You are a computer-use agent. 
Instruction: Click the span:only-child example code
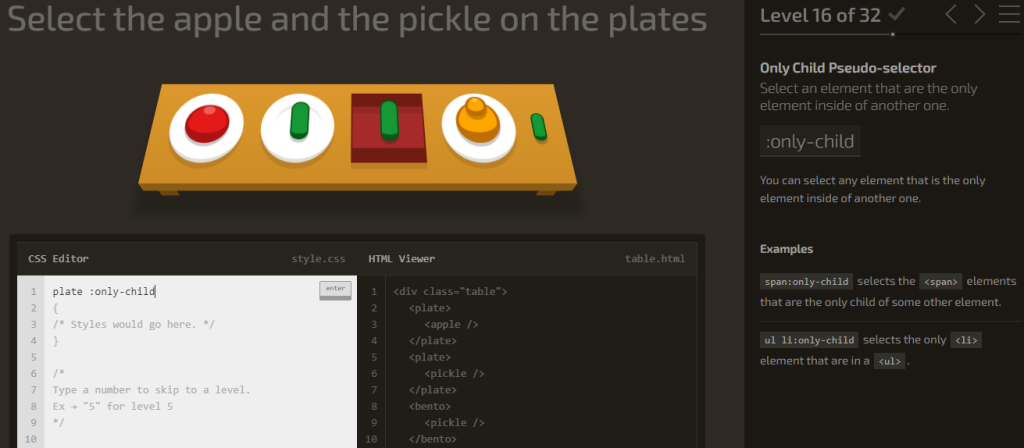coord(807,281)
